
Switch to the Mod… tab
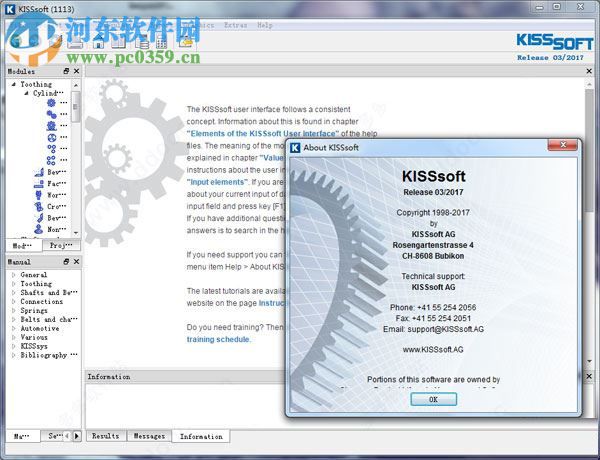click(23, 245)
